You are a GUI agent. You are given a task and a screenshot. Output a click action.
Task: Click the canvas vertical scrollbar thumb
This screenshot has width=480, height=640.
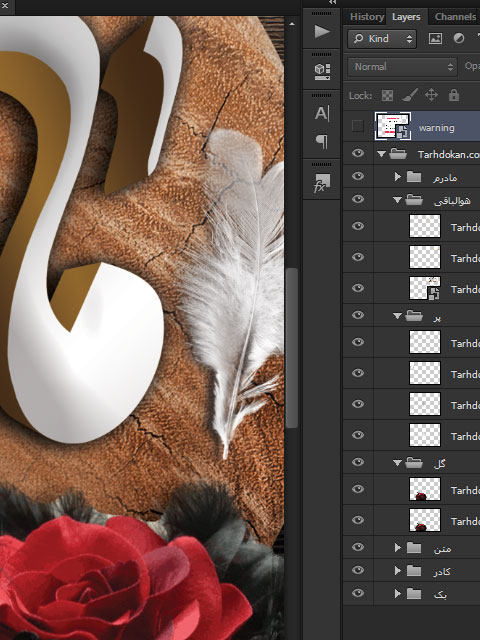coord(291,348)
